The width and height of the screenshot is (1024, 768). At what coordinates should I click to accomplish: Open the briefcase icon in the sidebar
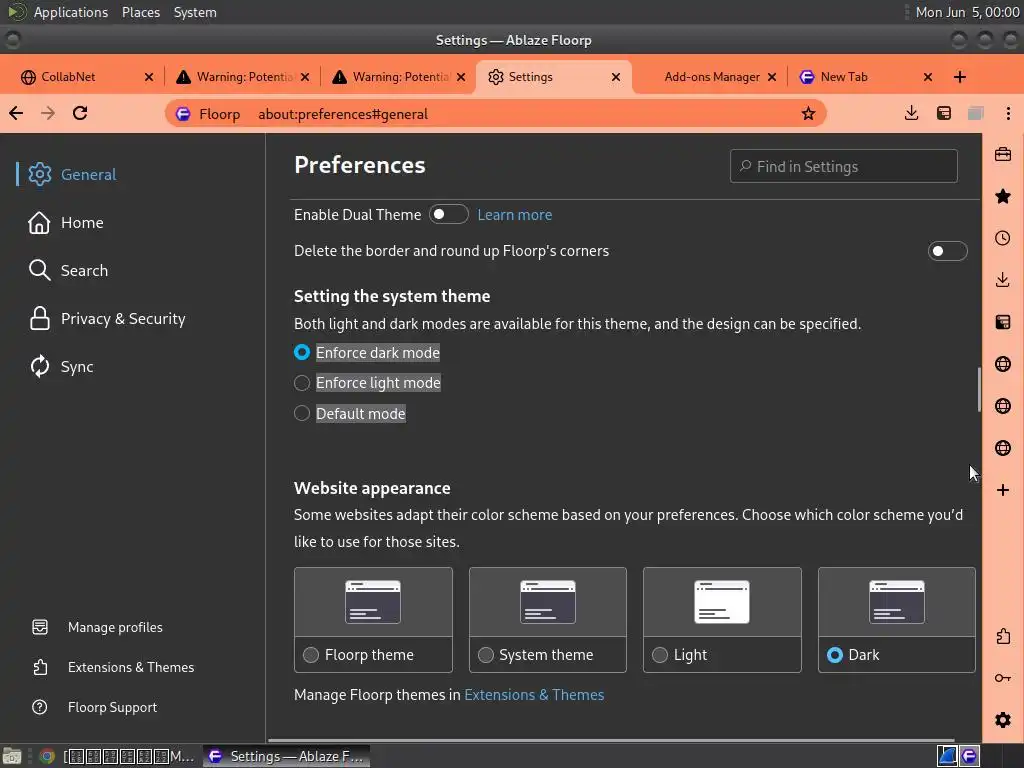(x=1003, y=155)
